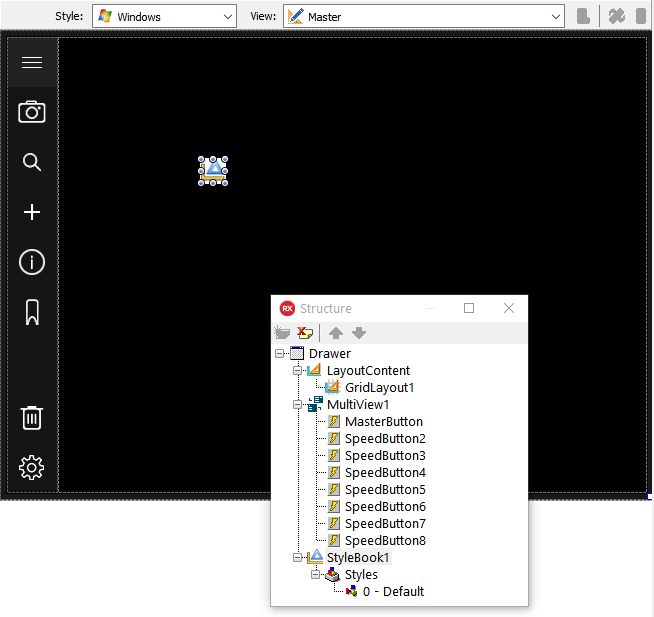The width and height of the screenshot is (654, 617).
Task: Click the MultiView1 component icon in tree
Action: (x=315, y=405)
